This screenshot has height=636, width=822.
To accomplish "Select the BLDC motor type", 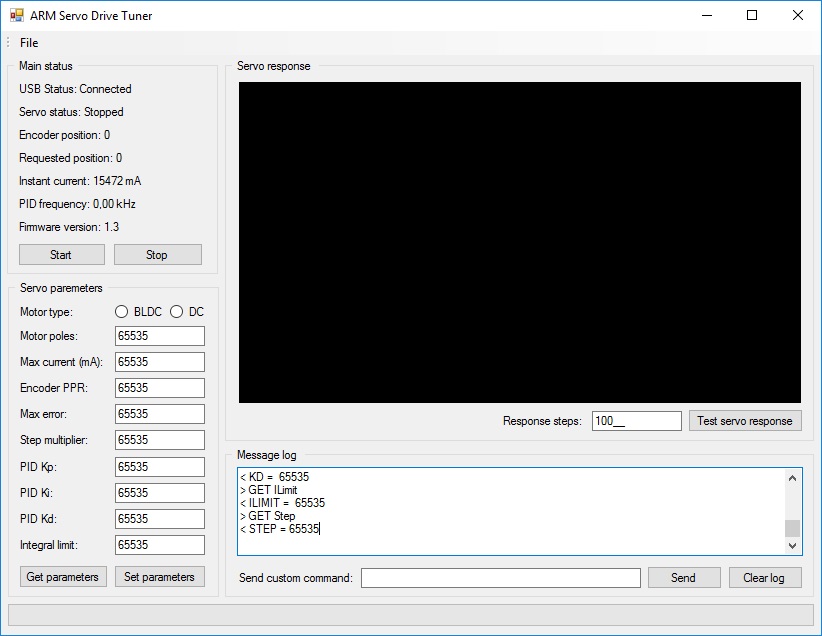I will pyautogui.click(x=122, y=312).
